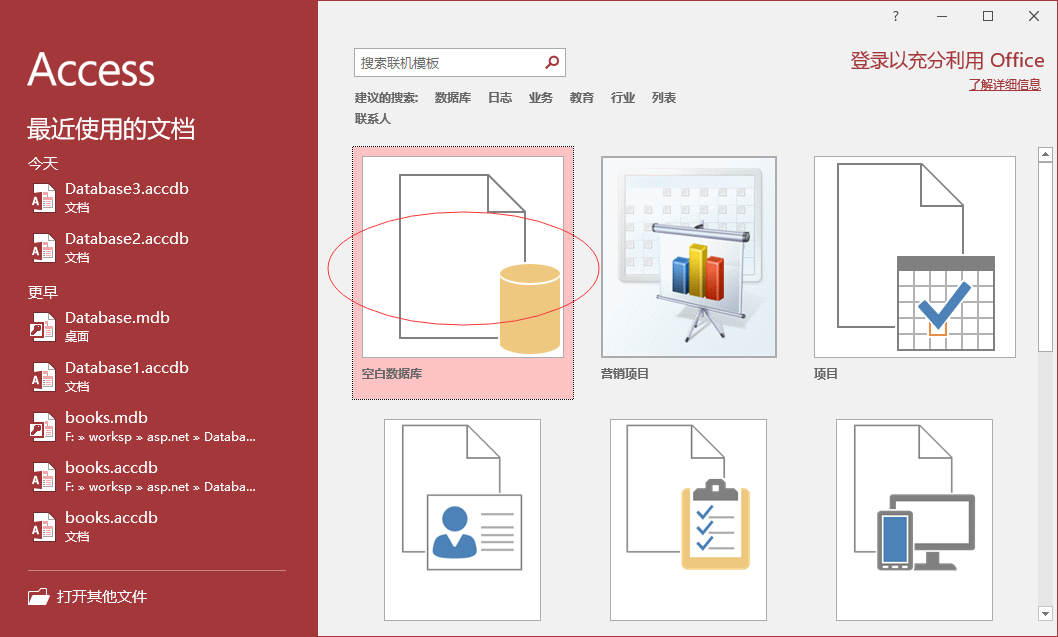Viewport: 1058px width, 637px height.
Task: Click the 业务 suggested search link
Action: coord(541,98)
